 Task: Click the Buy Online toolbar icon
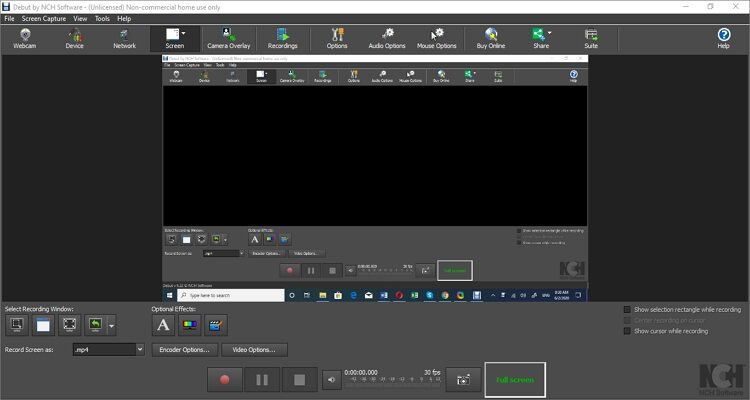pyautogui.click(x=491, y=39)
